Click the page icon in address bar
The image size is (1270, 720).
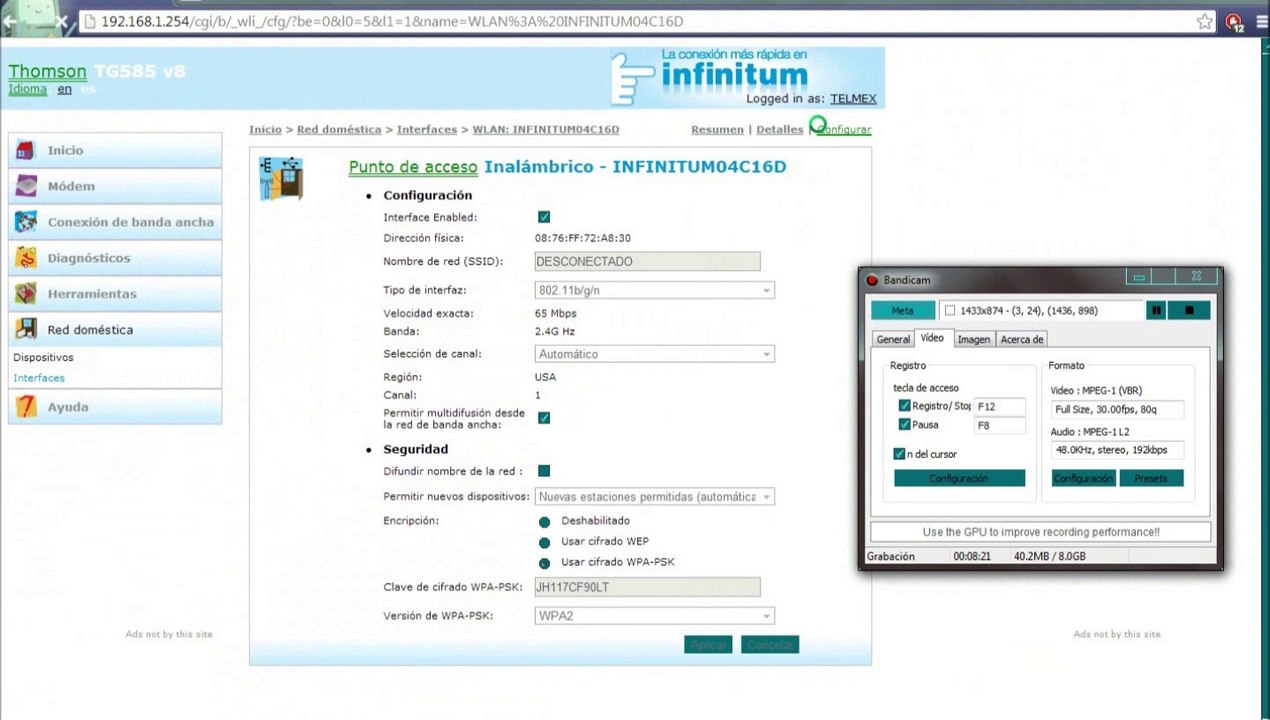tap(90, 21)
